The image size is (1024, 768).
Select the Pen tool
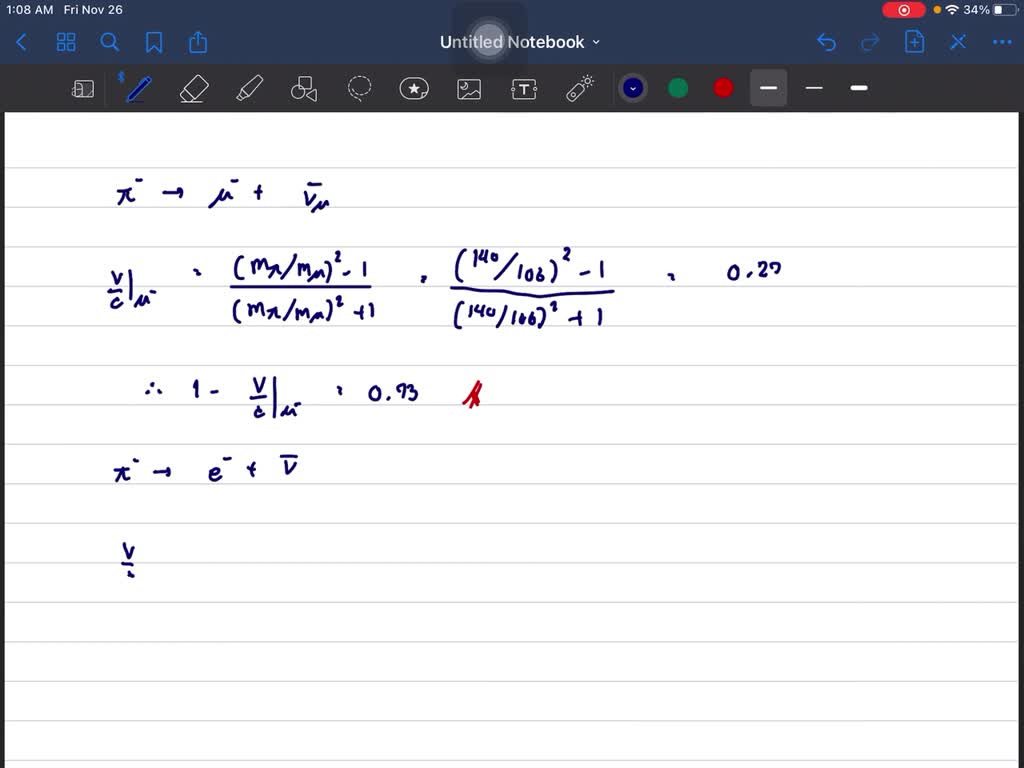(137, 88)
